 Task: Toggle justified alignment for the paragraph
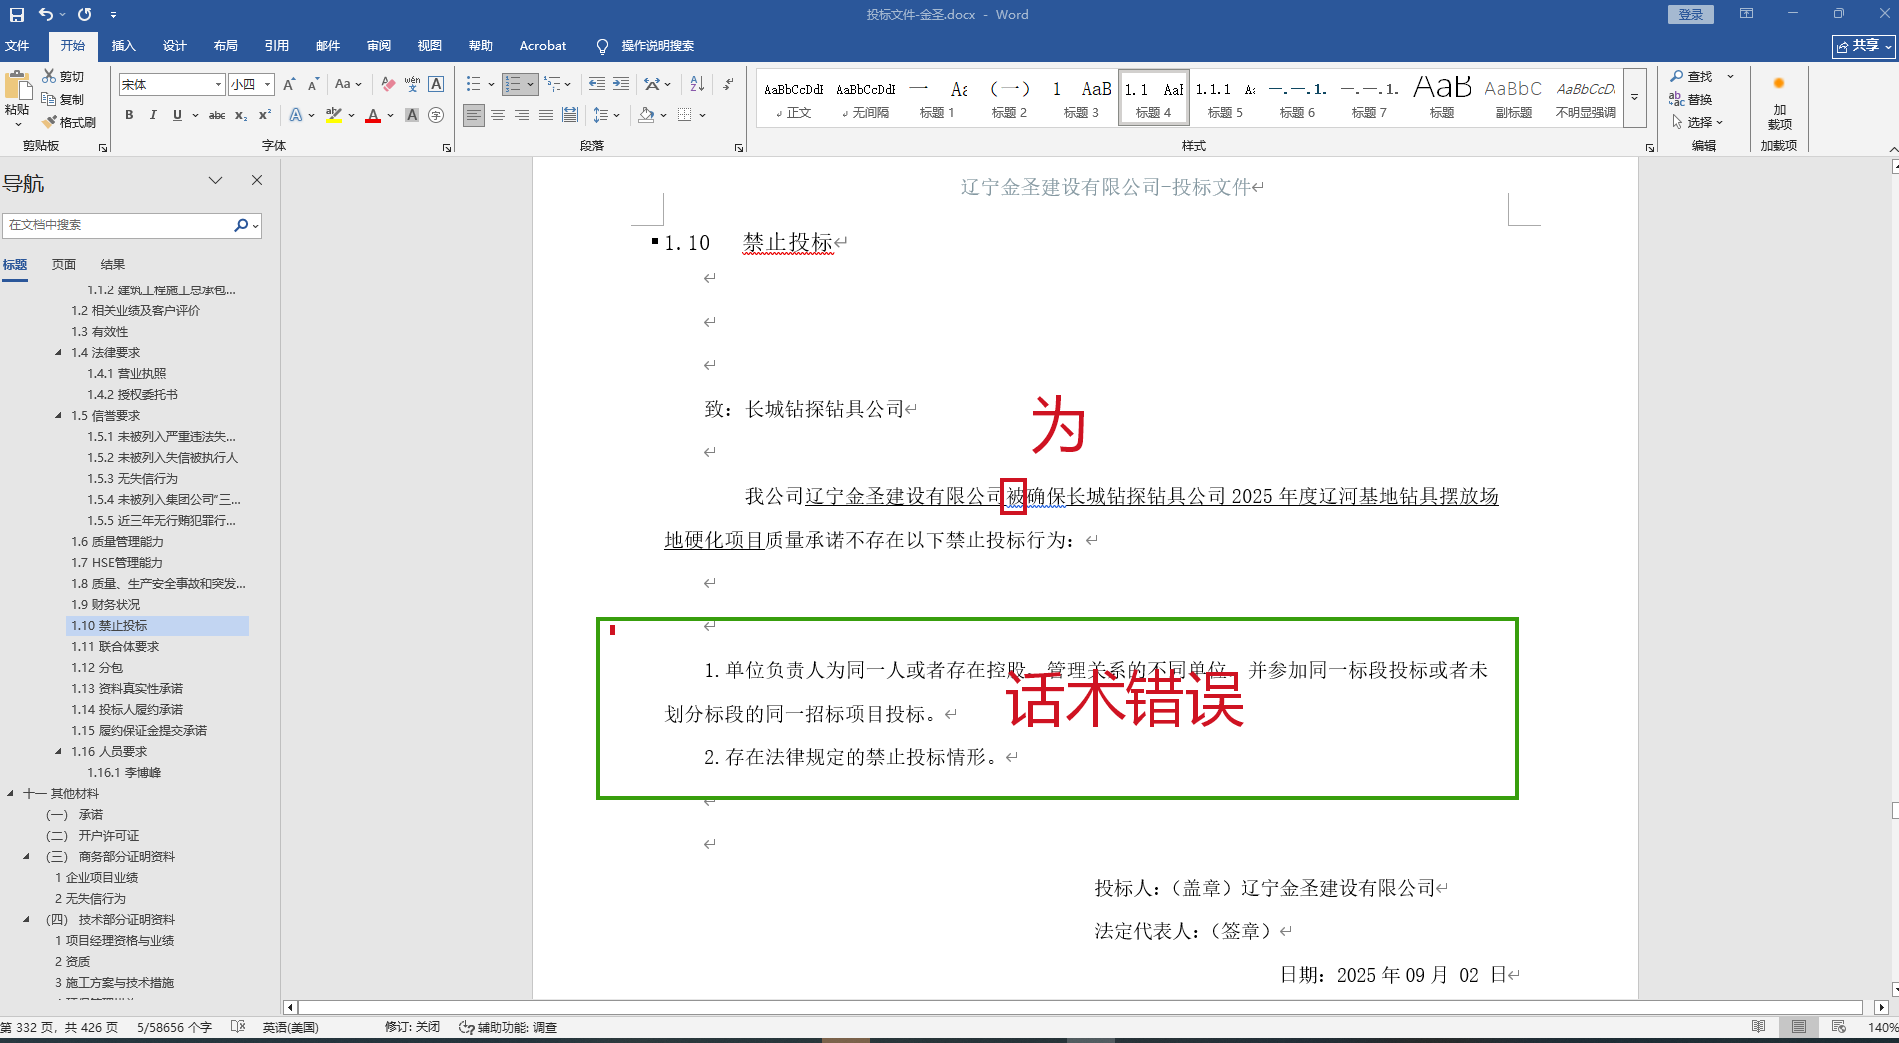pyautogui.click(x=546, y=116)
